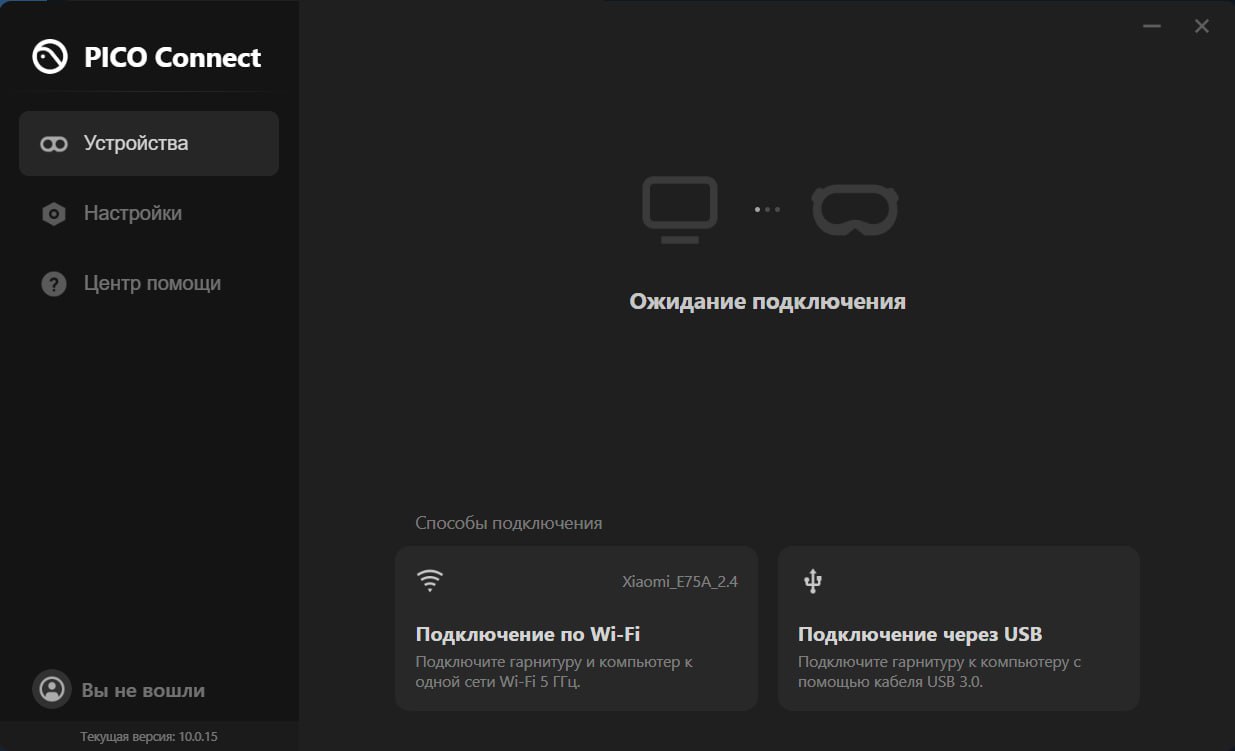
Task: Open the Центр помощи menu item
Action: tap(152, 284)
